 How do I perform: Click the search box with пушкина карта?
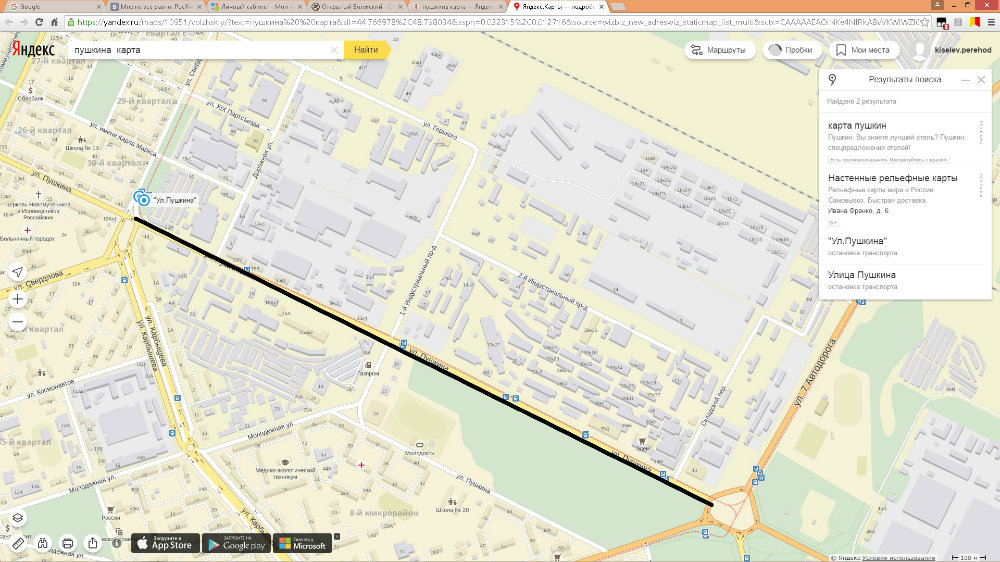[x=200, y=49]
